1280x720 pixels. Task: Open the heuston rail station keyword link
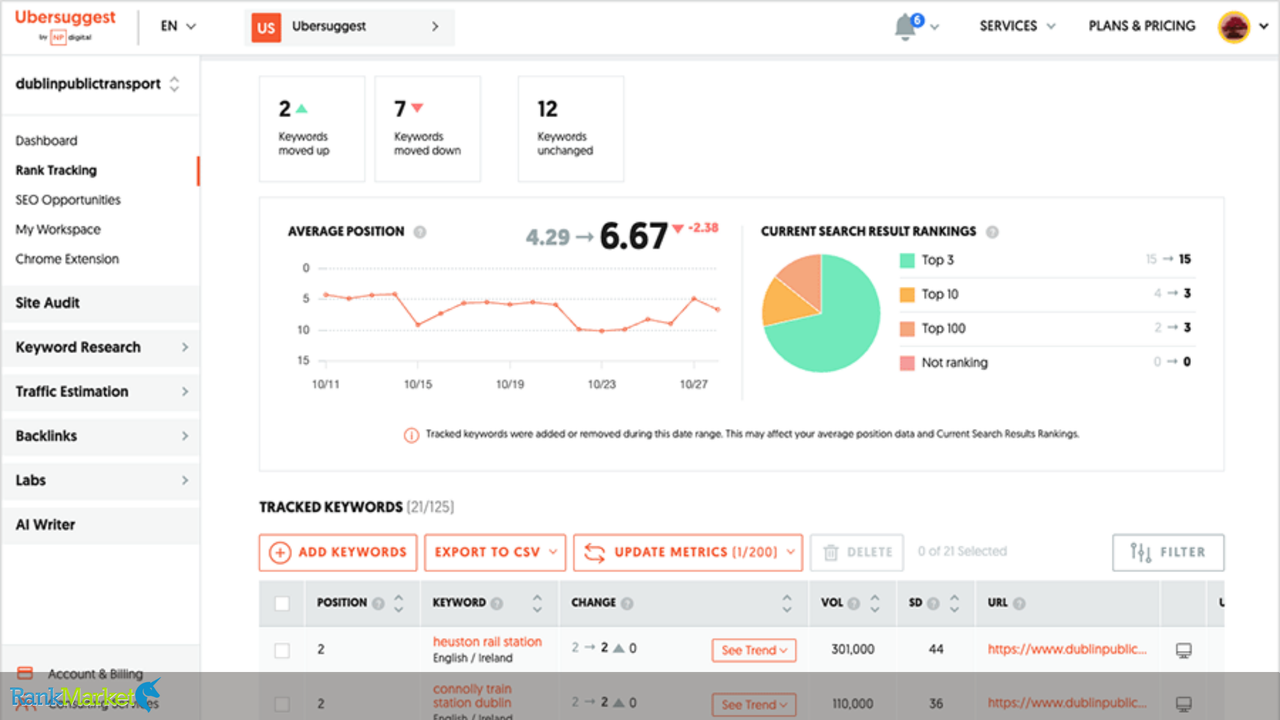point(487,642)
